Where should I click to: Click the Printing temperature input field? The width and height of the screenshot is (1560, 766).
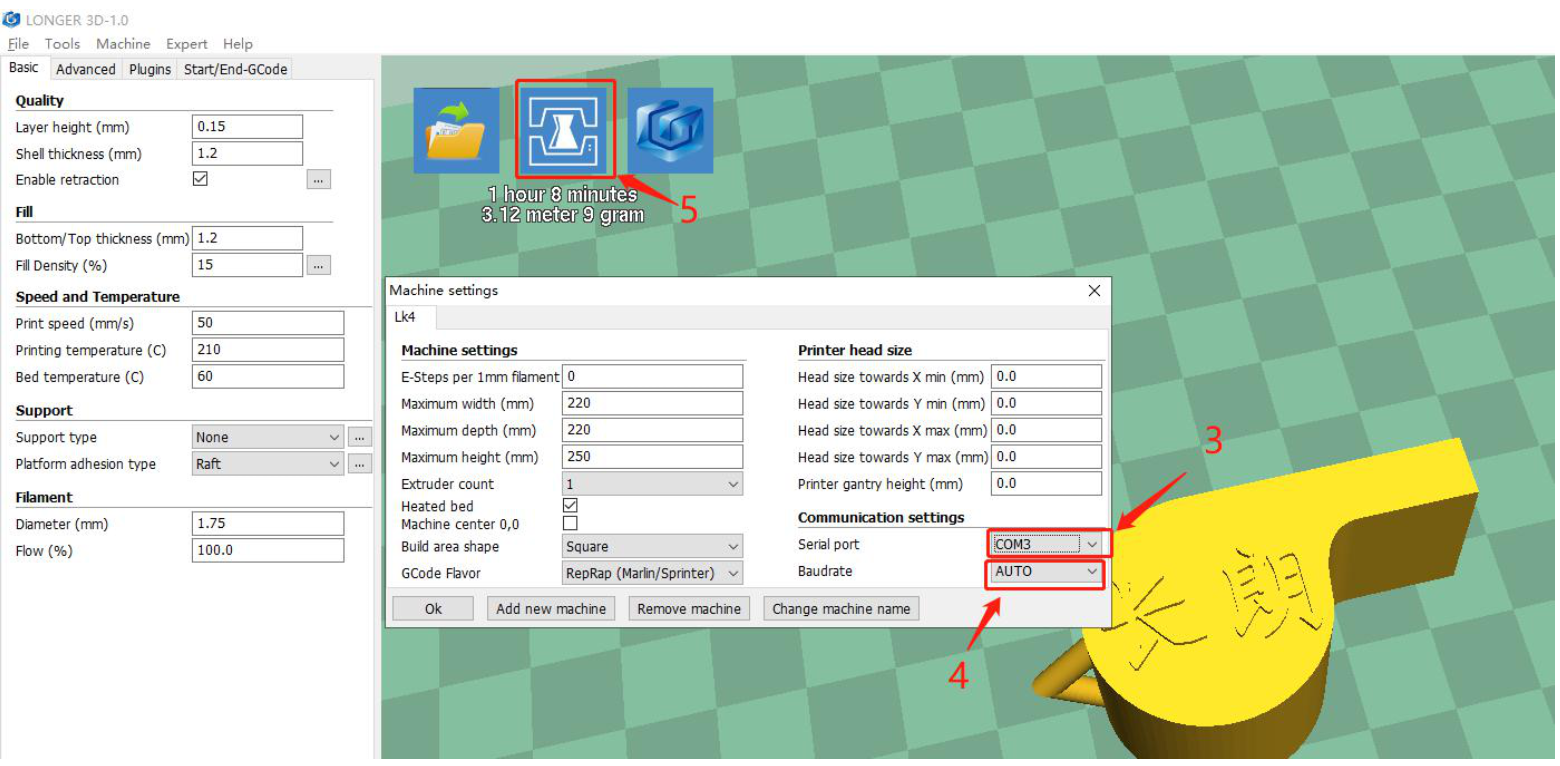tap(268, 350)
